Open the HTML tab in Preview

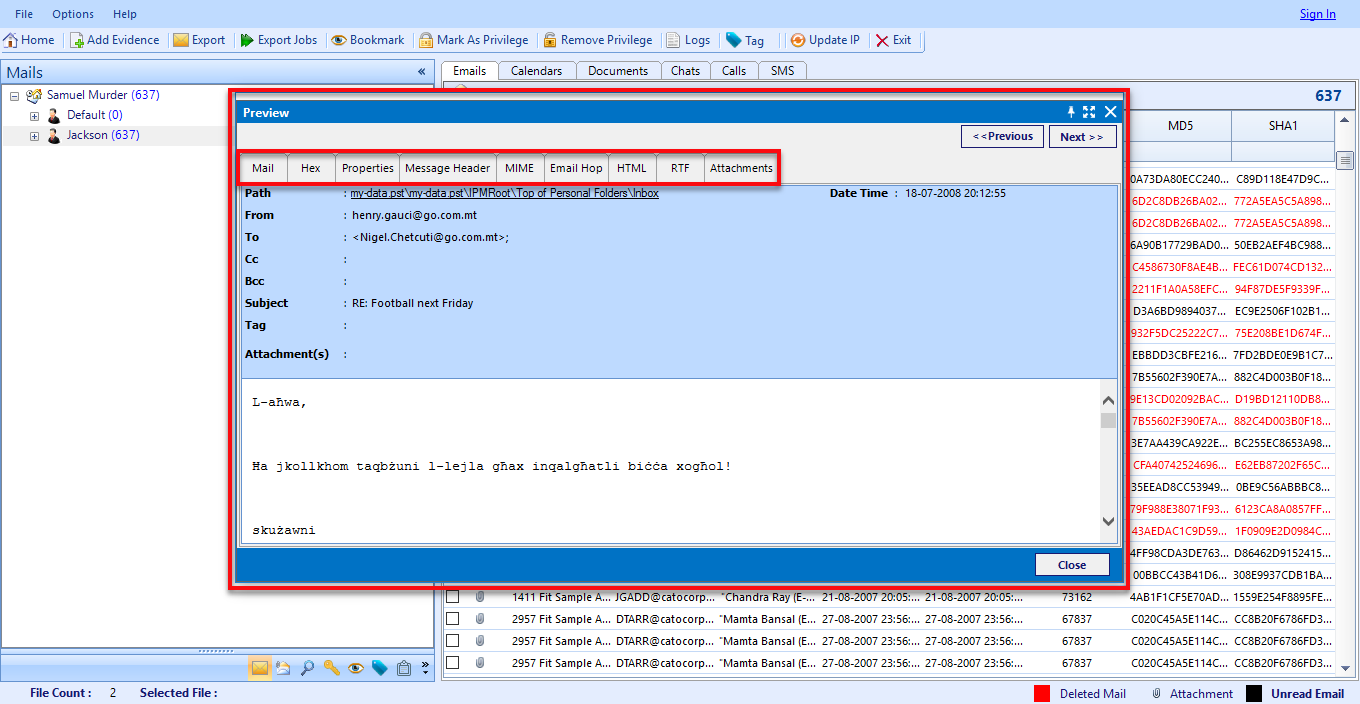(x=631, y=168)
